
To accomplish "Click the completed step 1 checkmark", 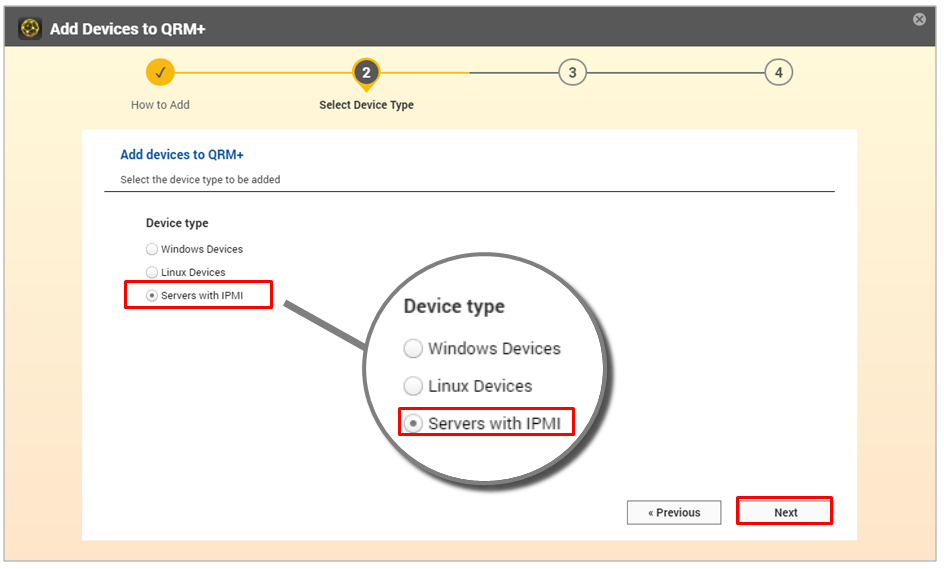I will tap(160, 72).
